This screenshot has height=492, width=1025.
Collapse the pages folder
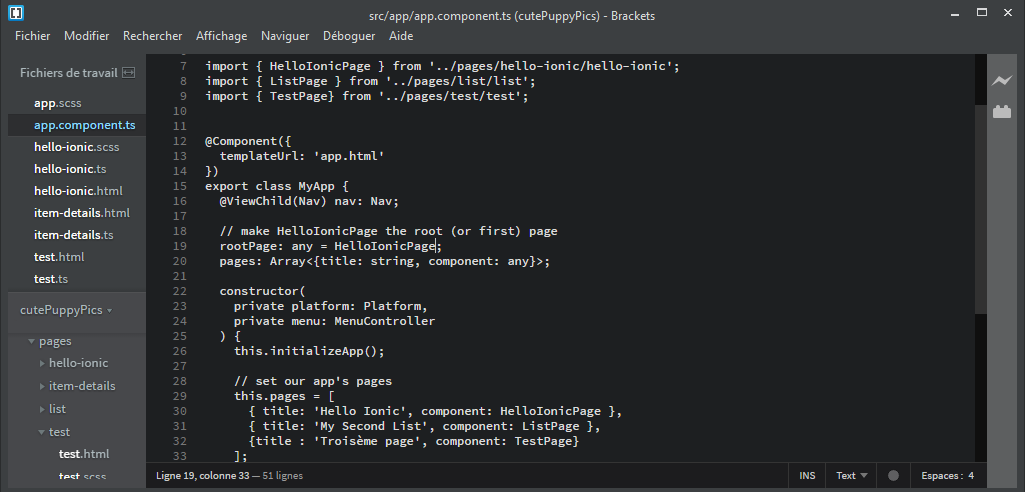click(31, 341)
